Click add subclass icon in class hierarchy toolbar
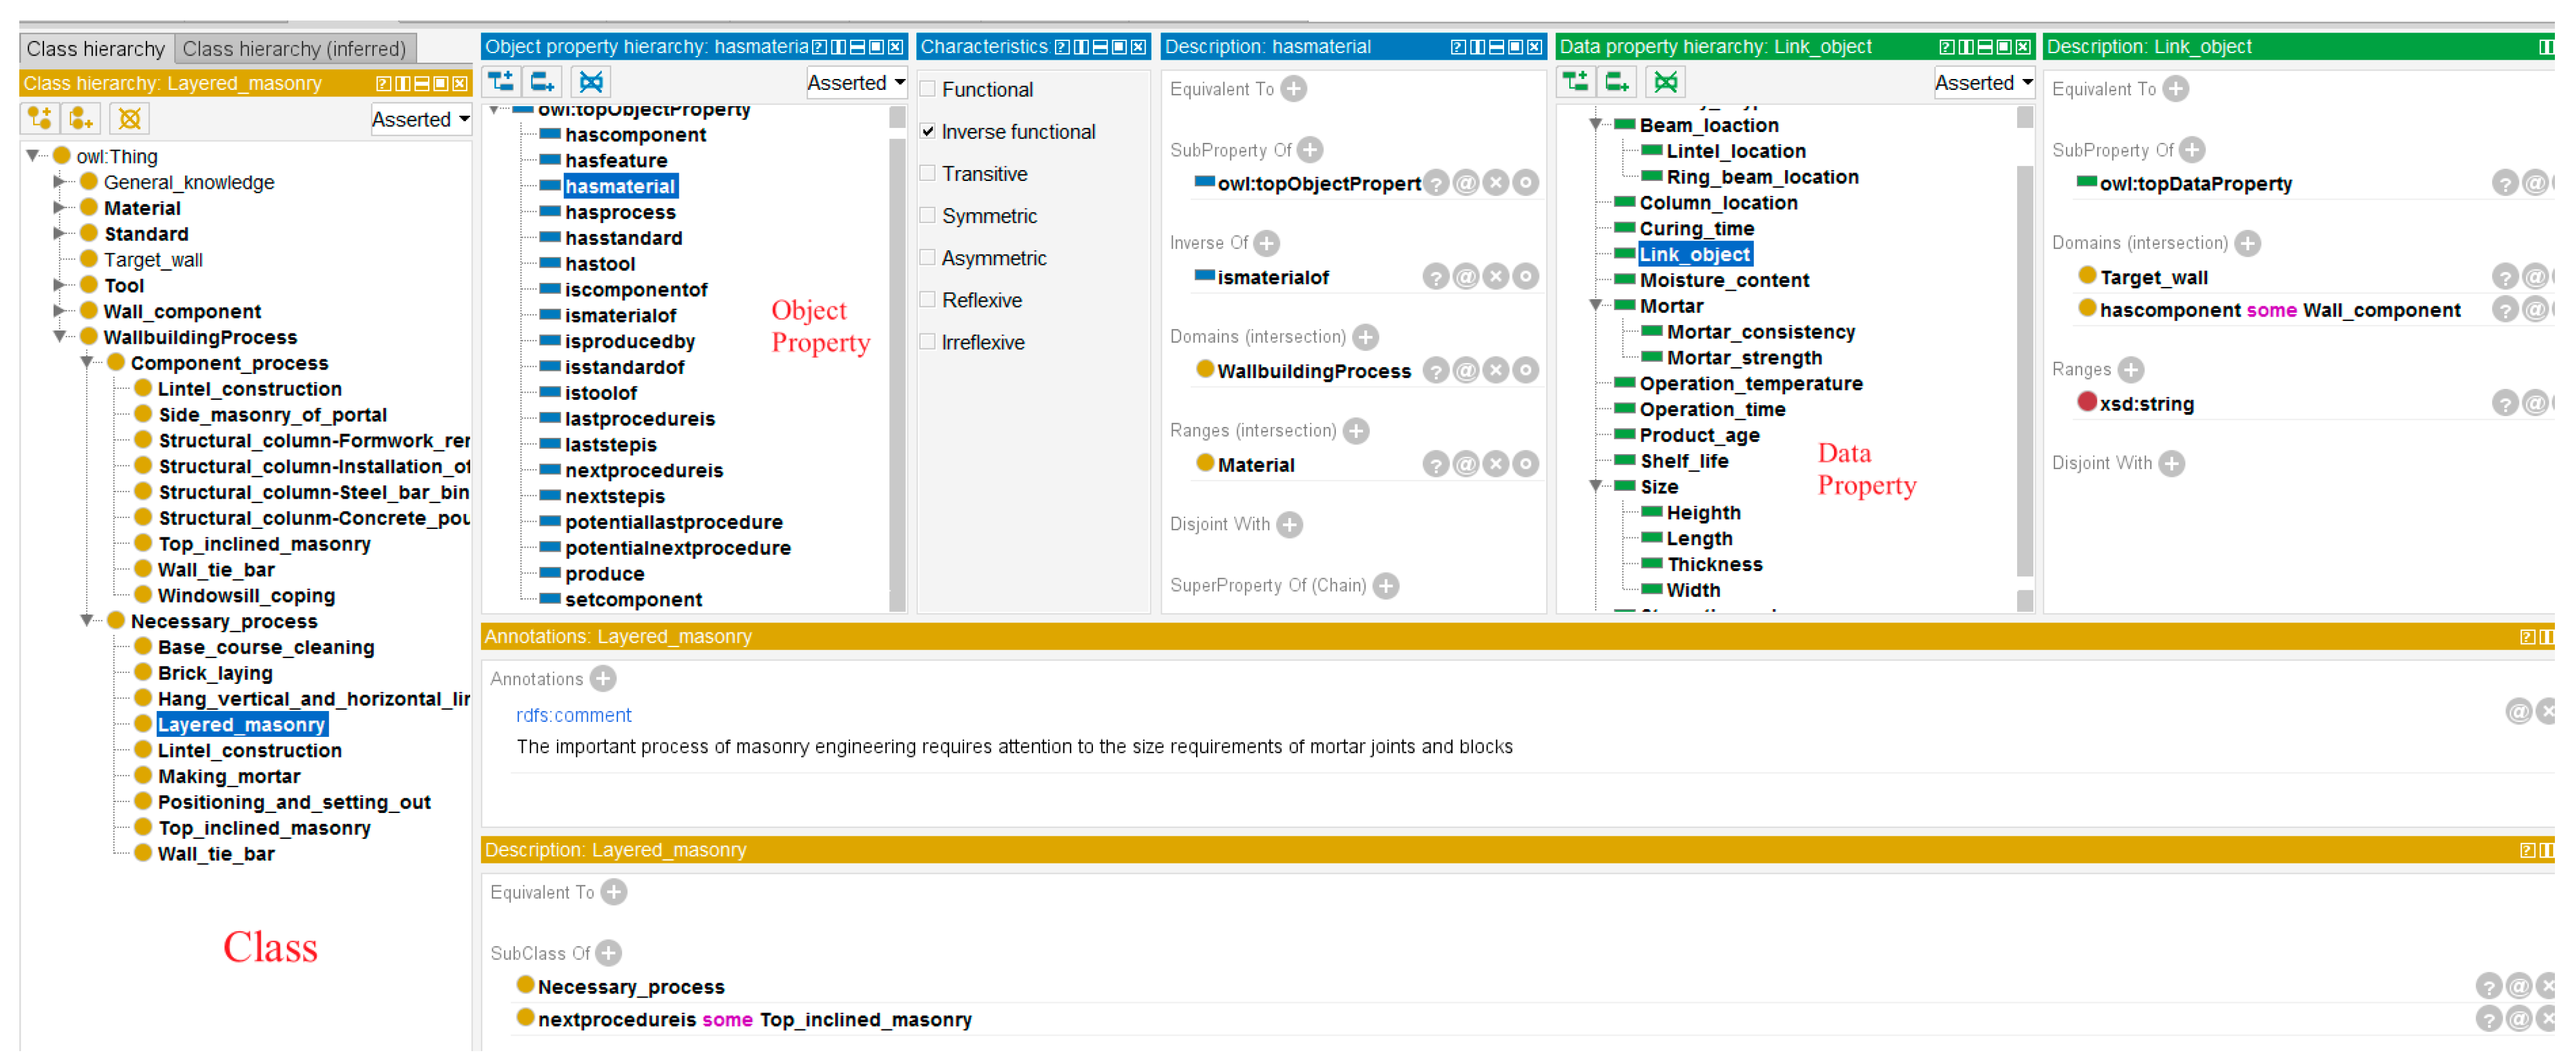This screenshot has width=2576, height=1062. [x=40, y=119]
